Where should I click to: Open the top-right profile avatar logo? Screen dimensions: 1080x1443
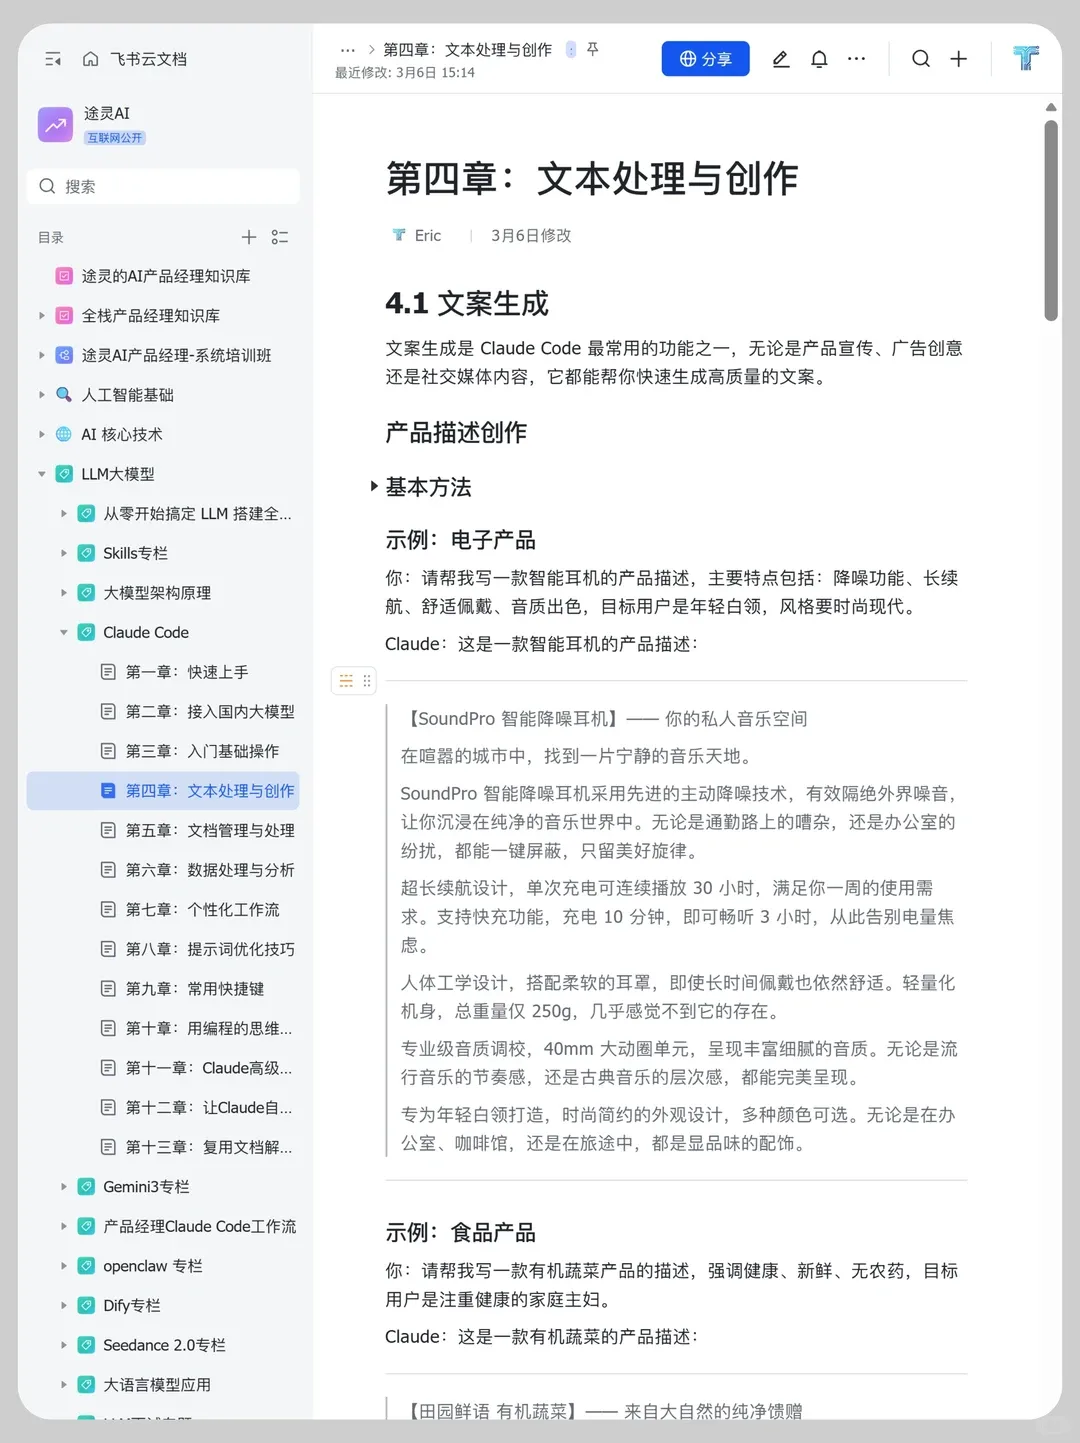pos(1026,58)
